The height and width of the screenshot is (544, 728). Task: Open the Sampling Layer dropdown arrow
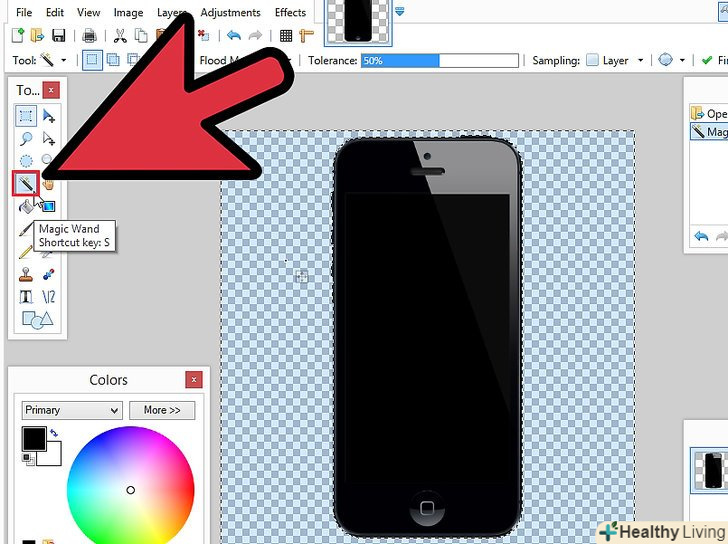(640, 60)
